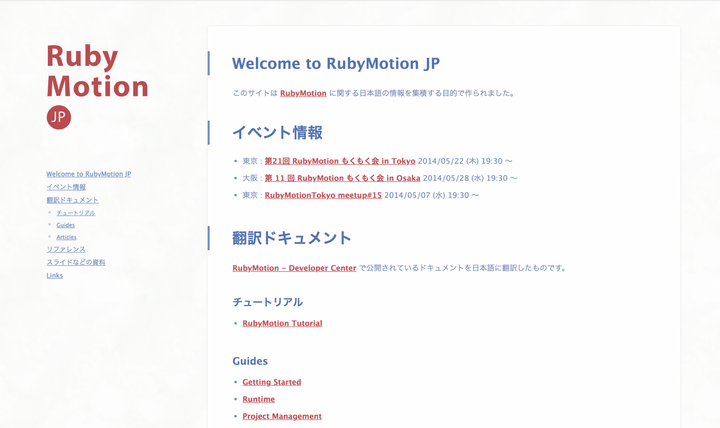The height and width of the screenshot is (428, 720).
Task: Visit RubyMotion – Developer Center link
Action: pos(294,268)
